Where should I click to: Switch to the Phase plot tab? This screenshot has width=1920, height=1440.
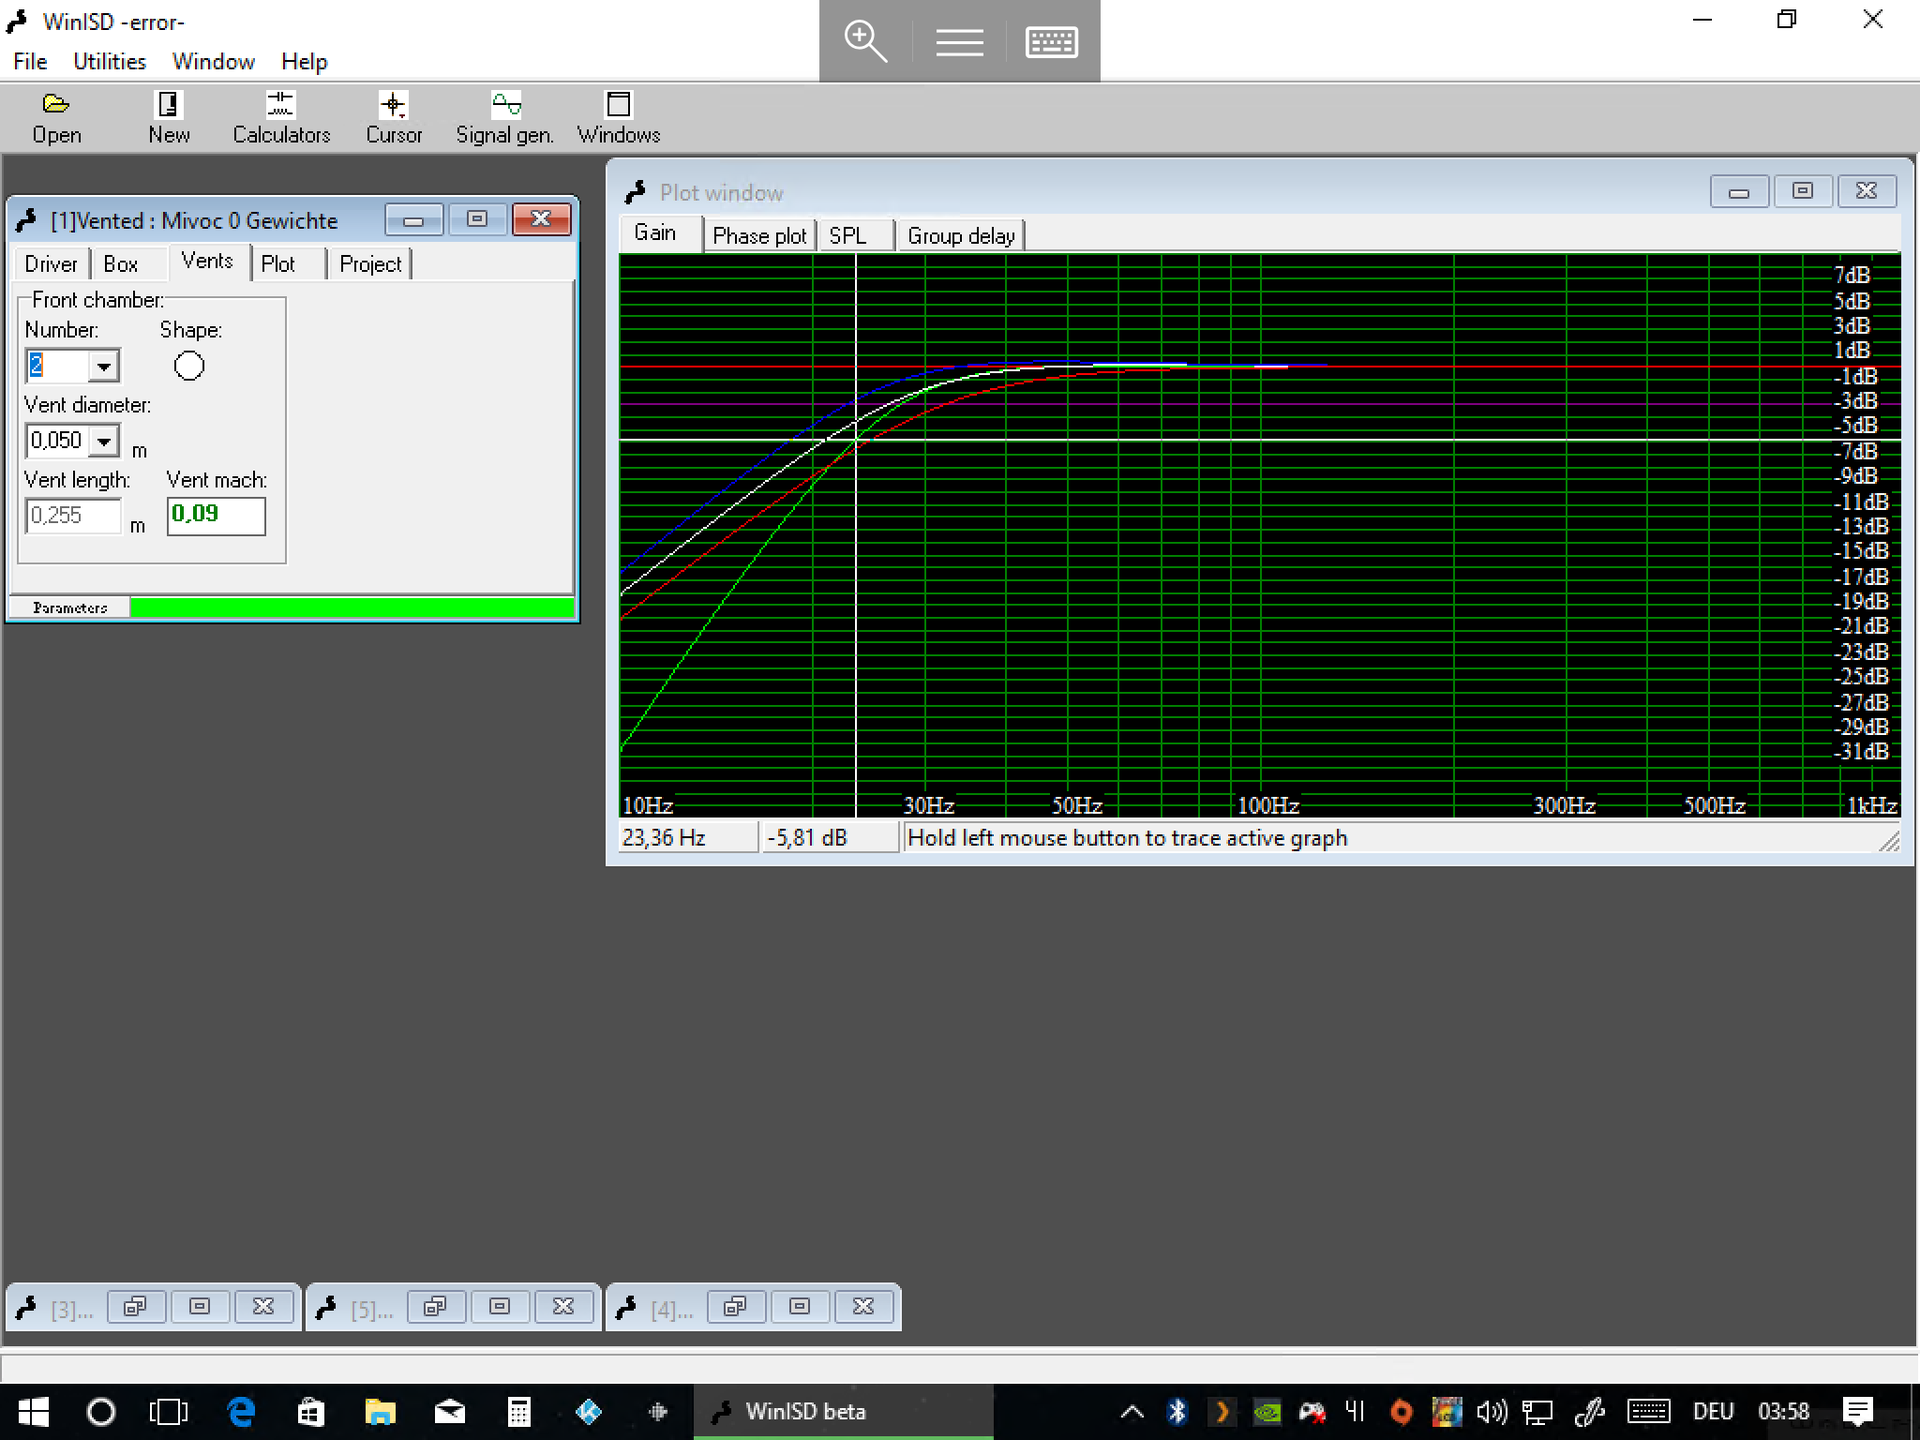click(759, 236)
